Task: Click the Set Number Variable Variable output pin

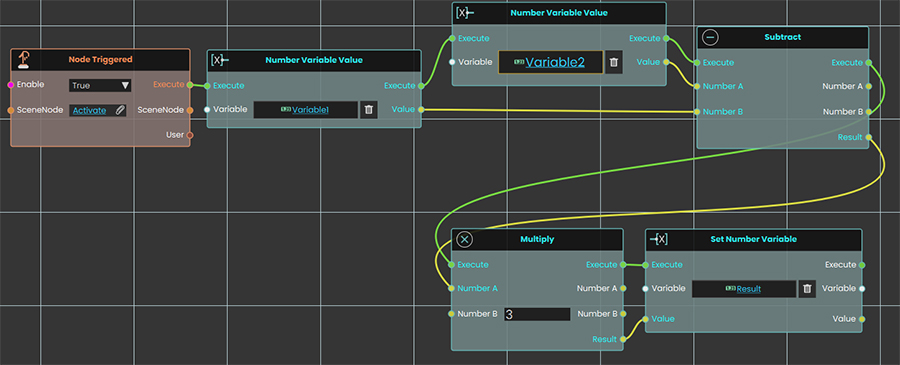Action: 862,288
